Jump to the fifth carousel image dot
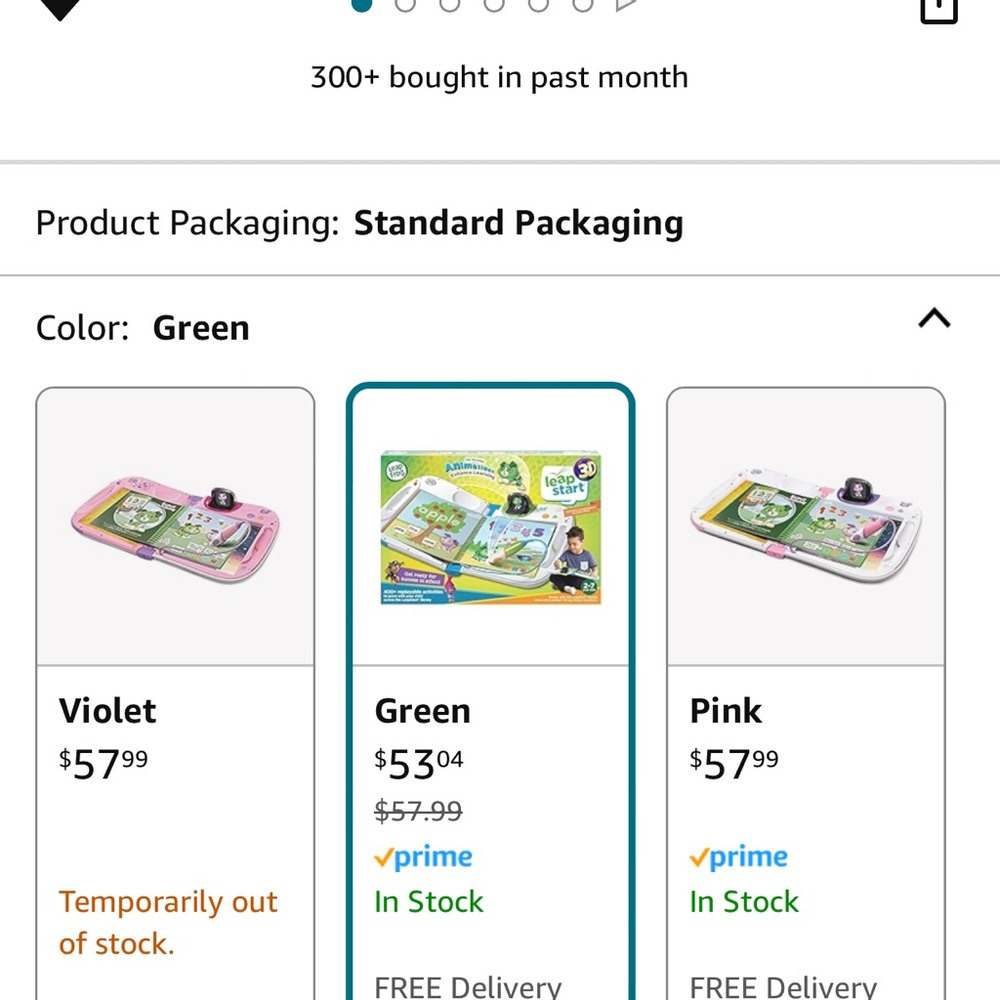Image resolution: width=1000 pixels, height=1000 pixels. pyautogui.click(x=539, y=4)
